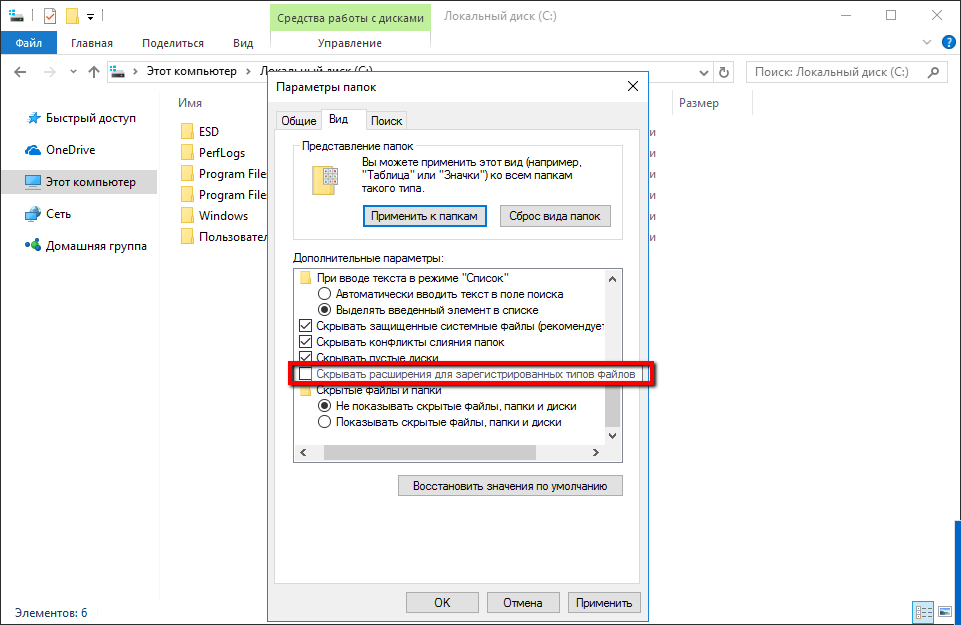Open the Поделиться ribbon tab
This screenshot has height=625, width=961.
point(173,43)
